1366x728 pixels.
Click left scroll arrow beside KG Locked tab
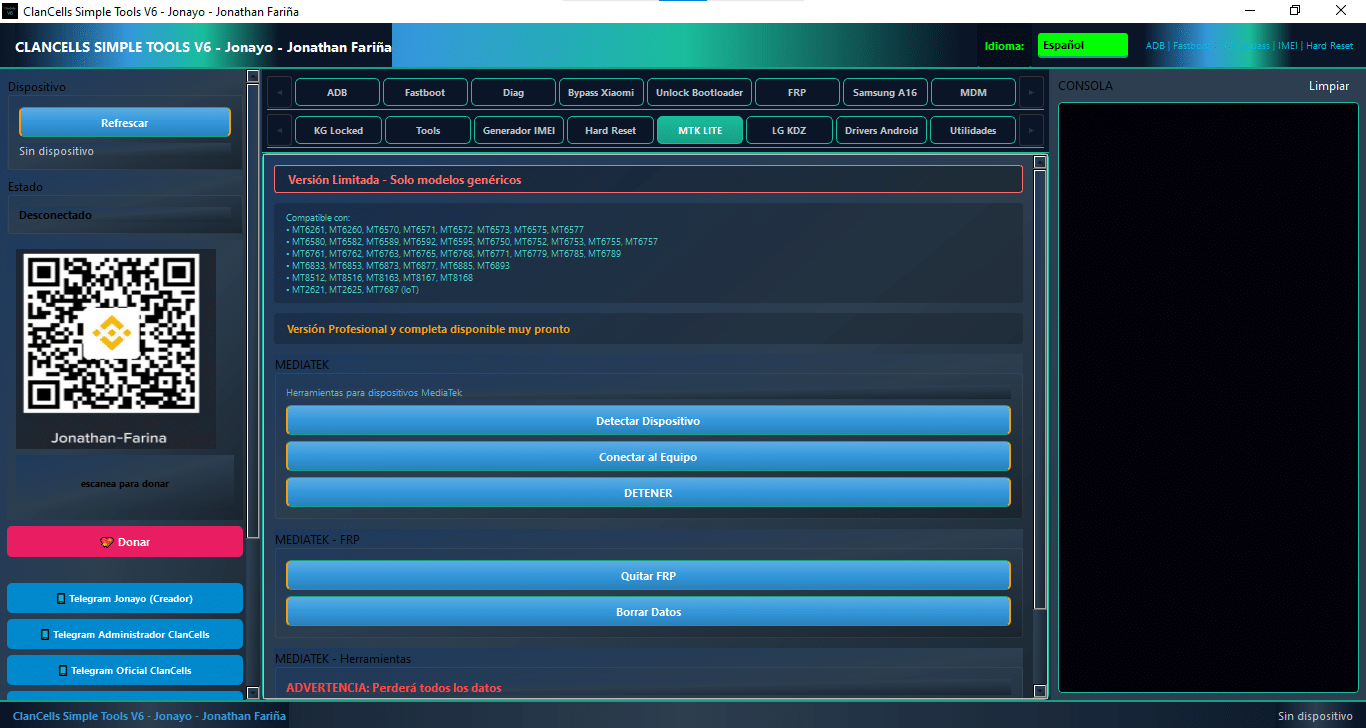[x=279, y=130]
